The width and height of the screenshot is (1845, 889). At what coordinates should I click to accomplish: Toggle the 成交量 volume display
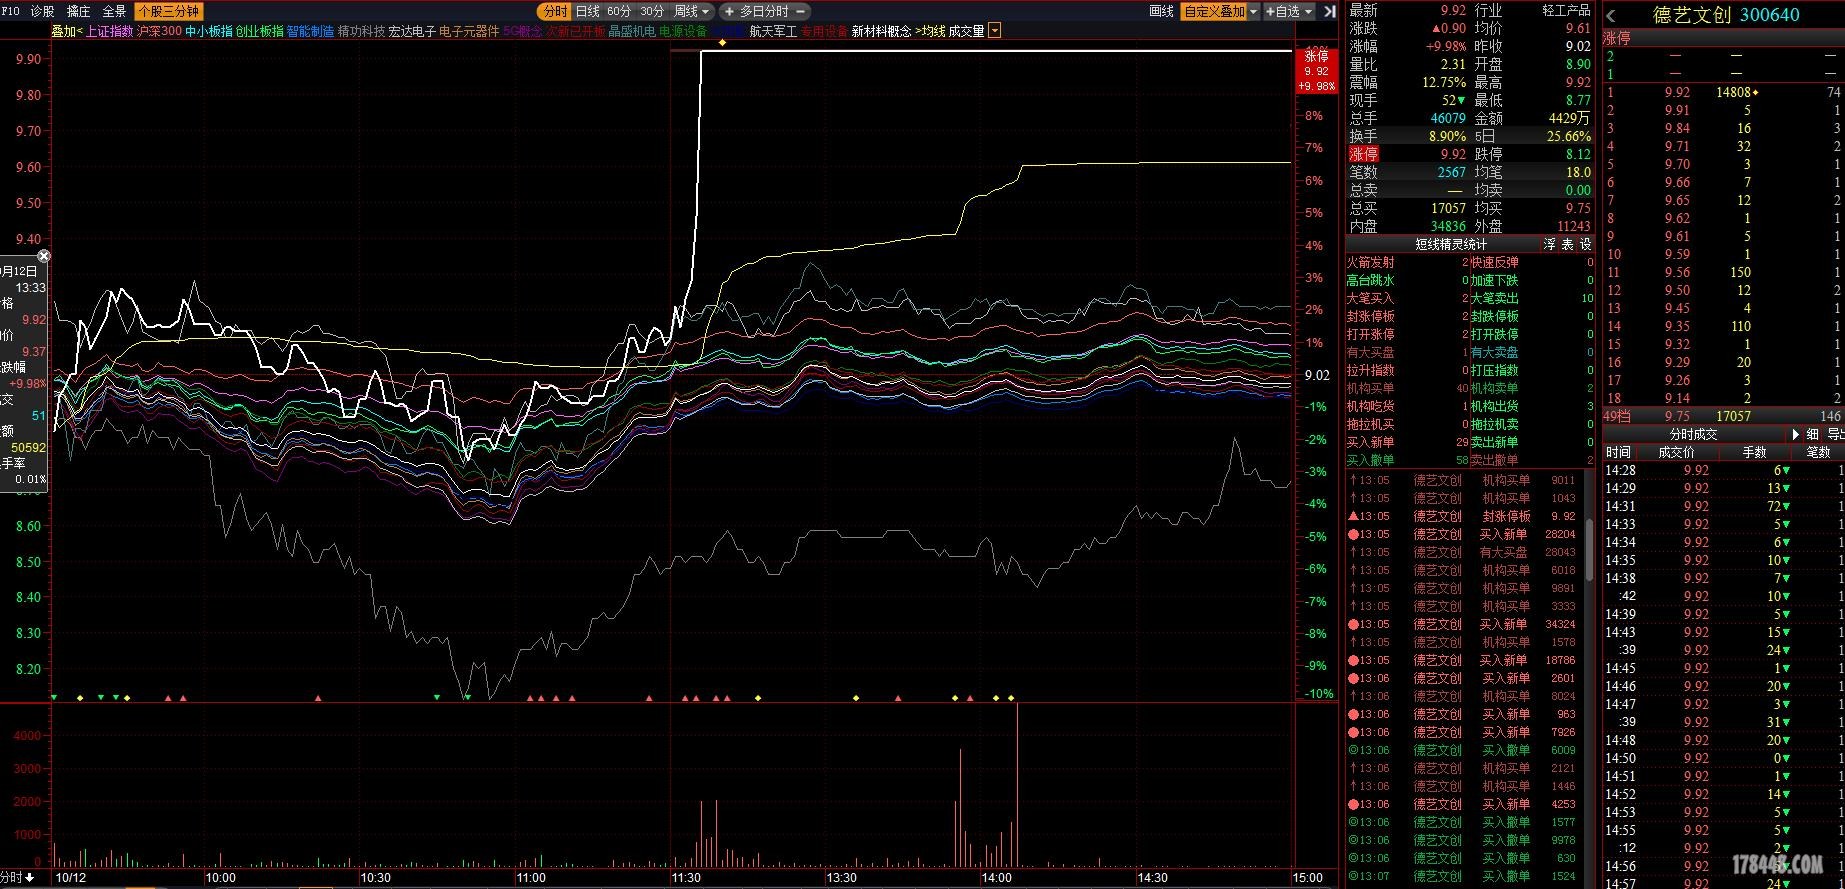tap(966, 31)
